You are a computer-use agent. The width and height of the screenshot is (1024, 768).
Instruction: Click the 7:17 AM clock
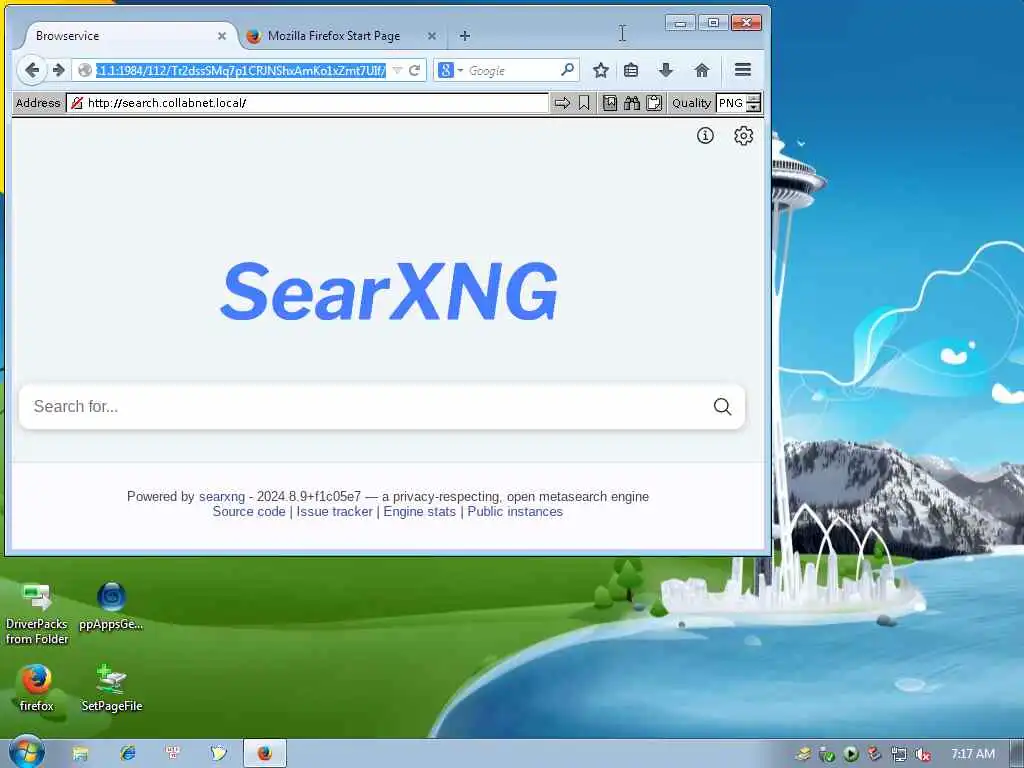point(972,754)
